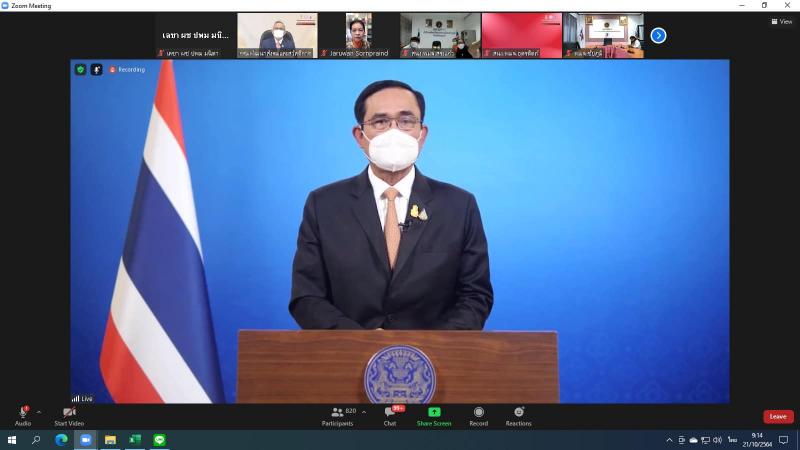The height and width of the screenshot is (450, 800).
Task: Click the main speaker video
Action: [x=400, y=232]
